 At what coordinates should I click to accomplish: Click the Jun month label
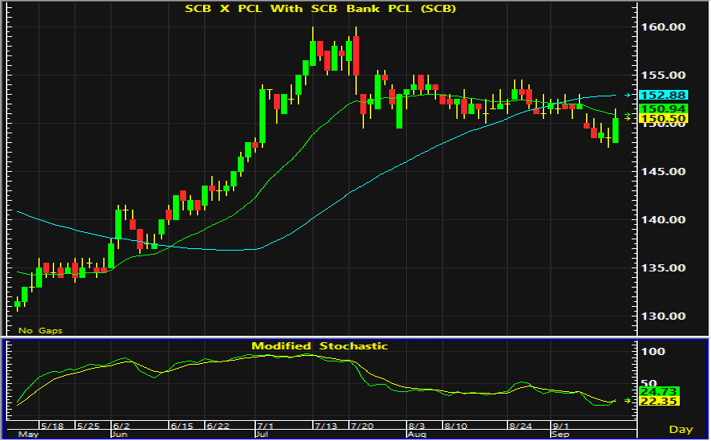click(x=119, y=435)
